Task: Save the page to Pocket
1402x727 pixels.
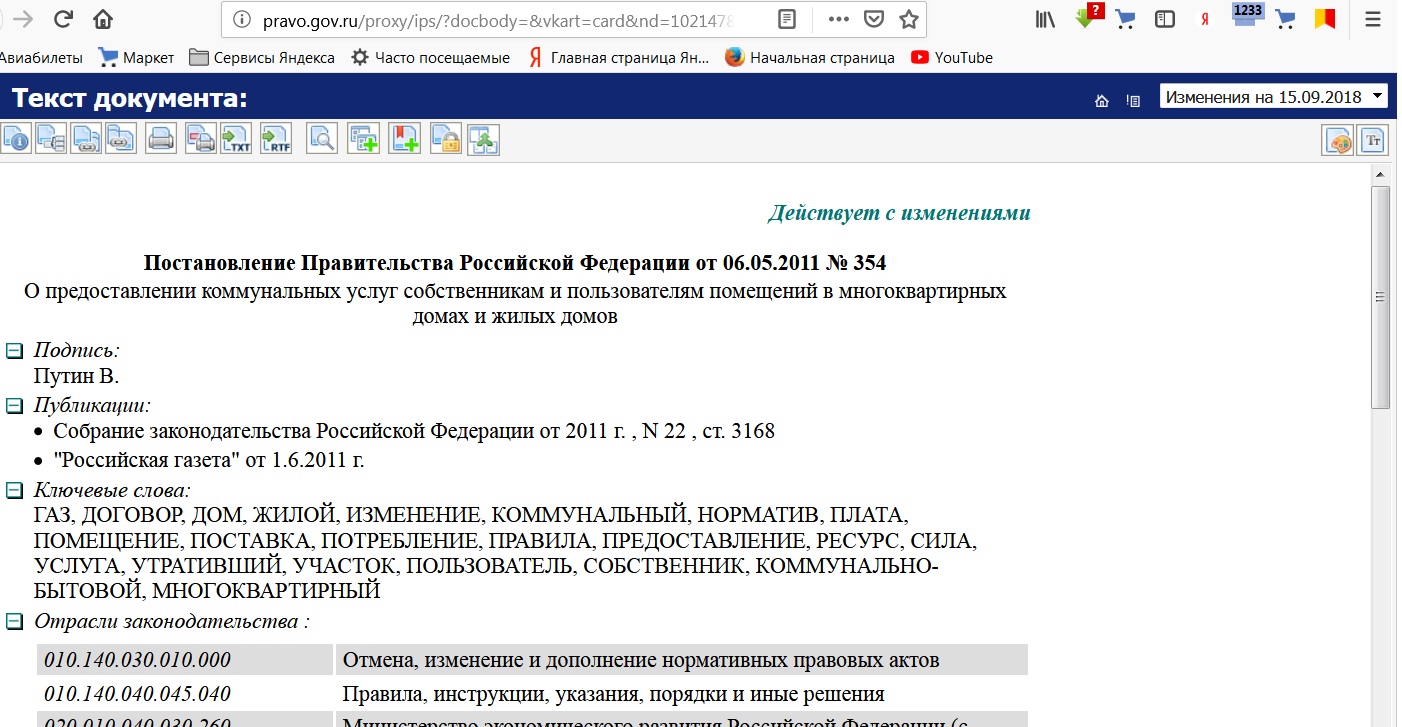Action: click(x=873, y=19)
